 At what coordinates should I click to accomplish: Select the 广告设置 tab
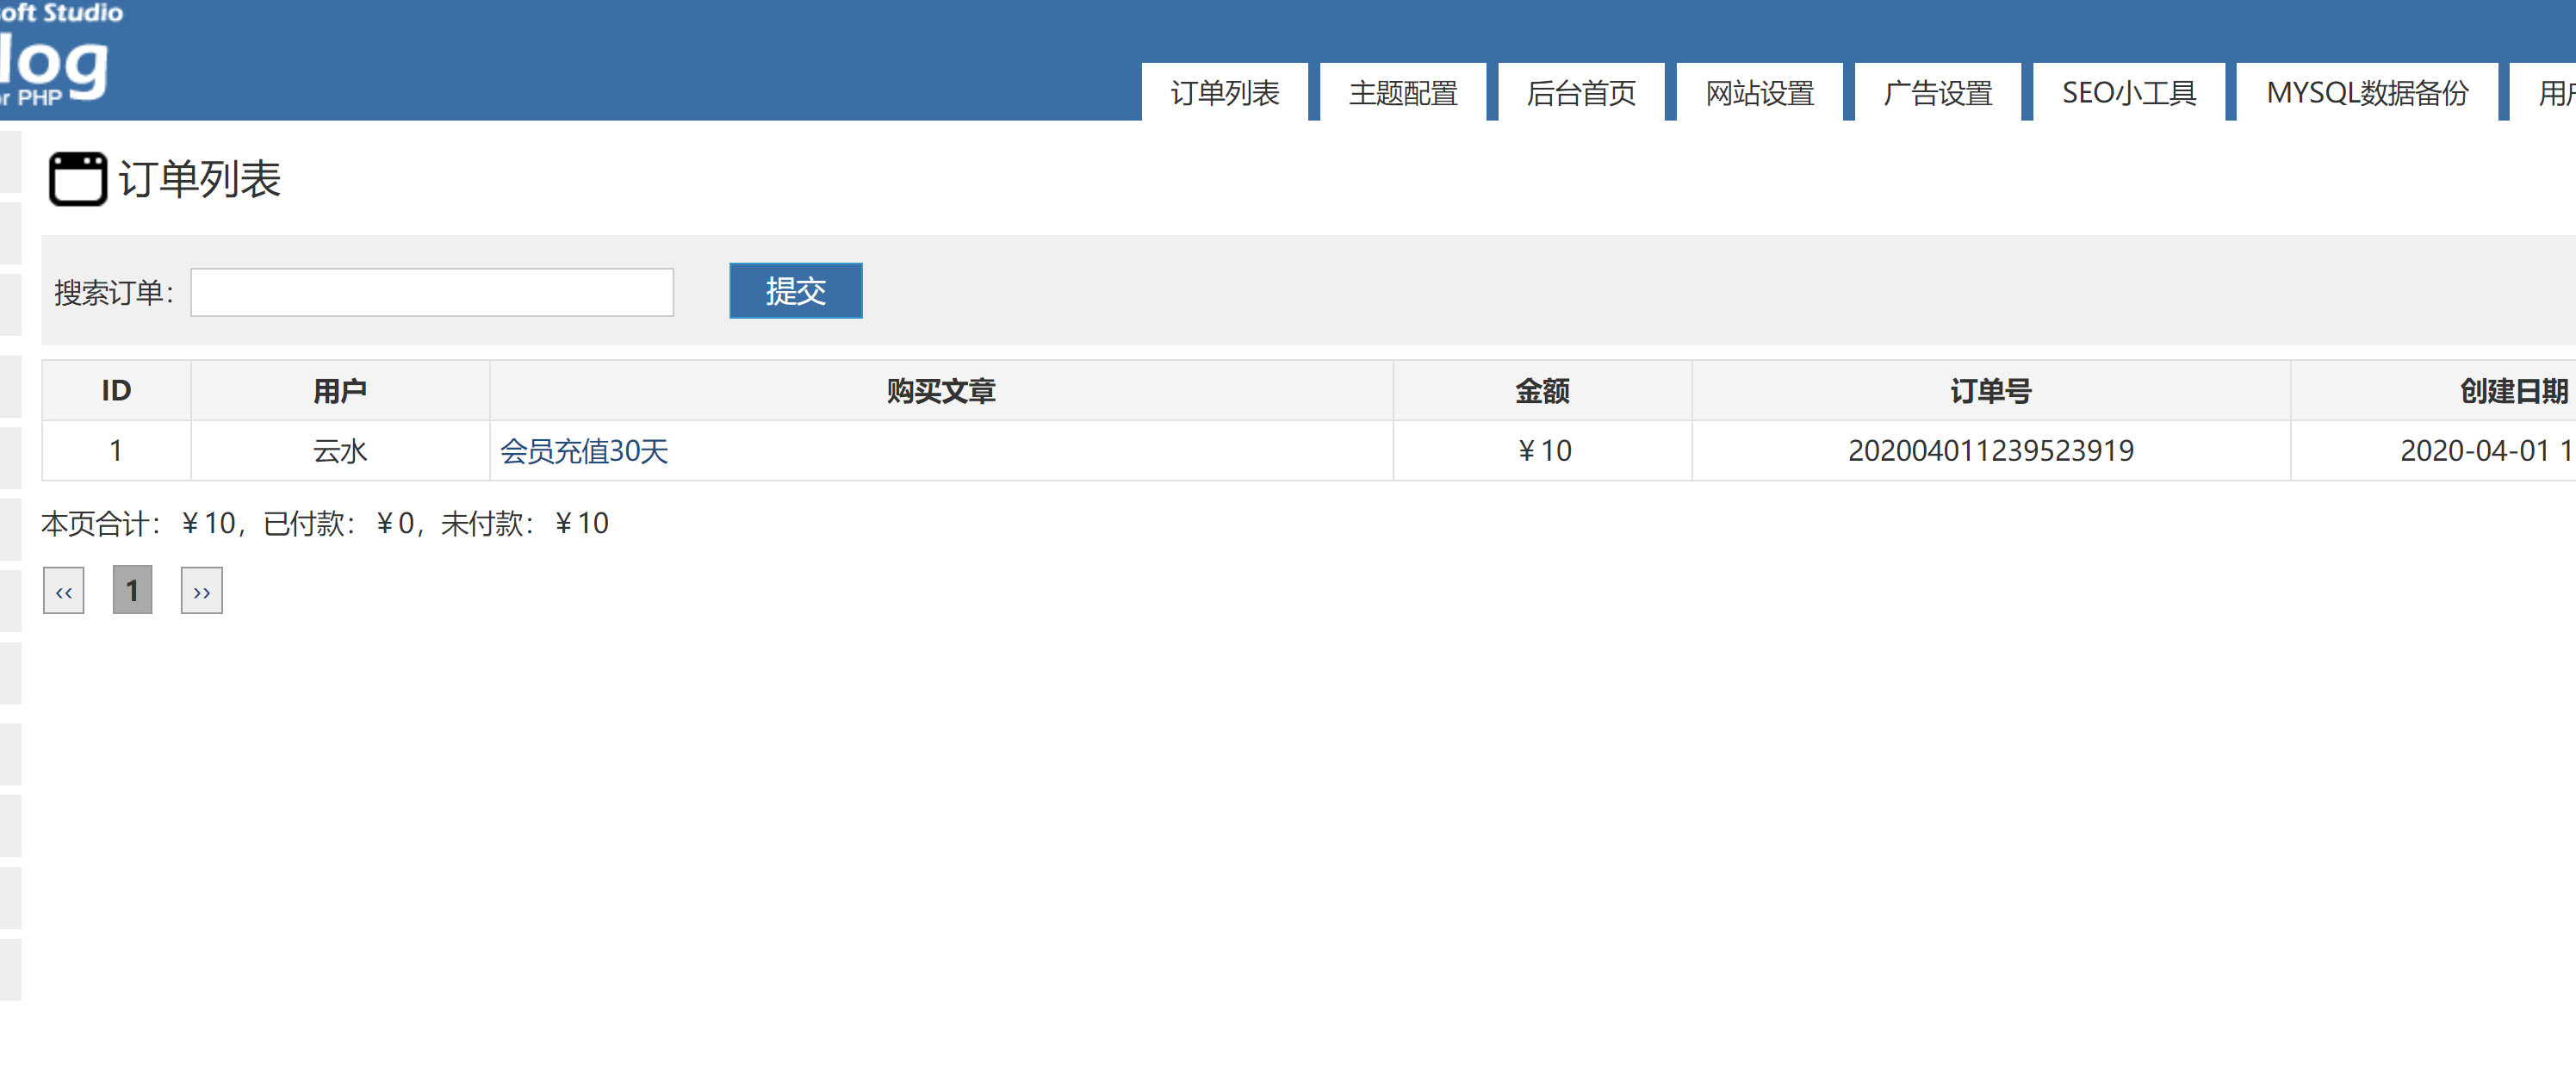click(x=1937, y=93)
